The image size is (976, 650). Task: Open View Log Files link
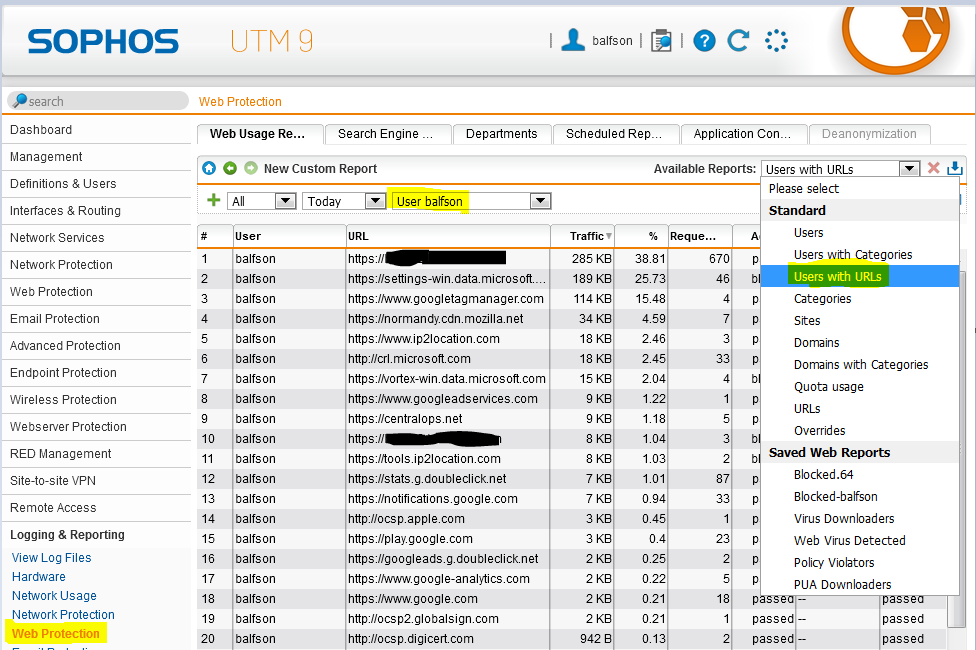click(52, 558)
